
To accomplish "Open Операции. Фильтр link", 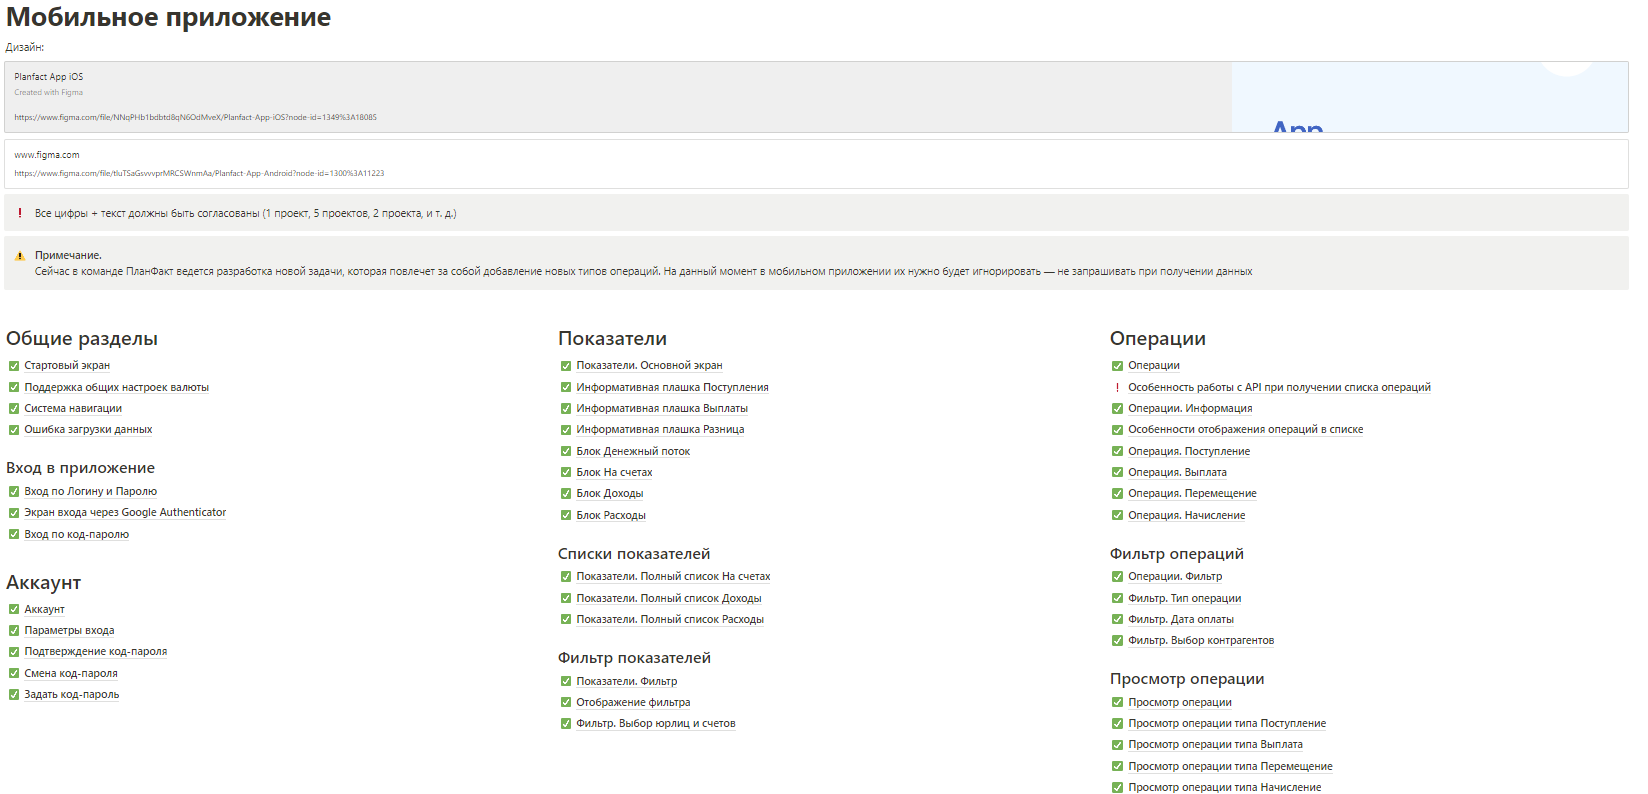I will coord(1175,577).
